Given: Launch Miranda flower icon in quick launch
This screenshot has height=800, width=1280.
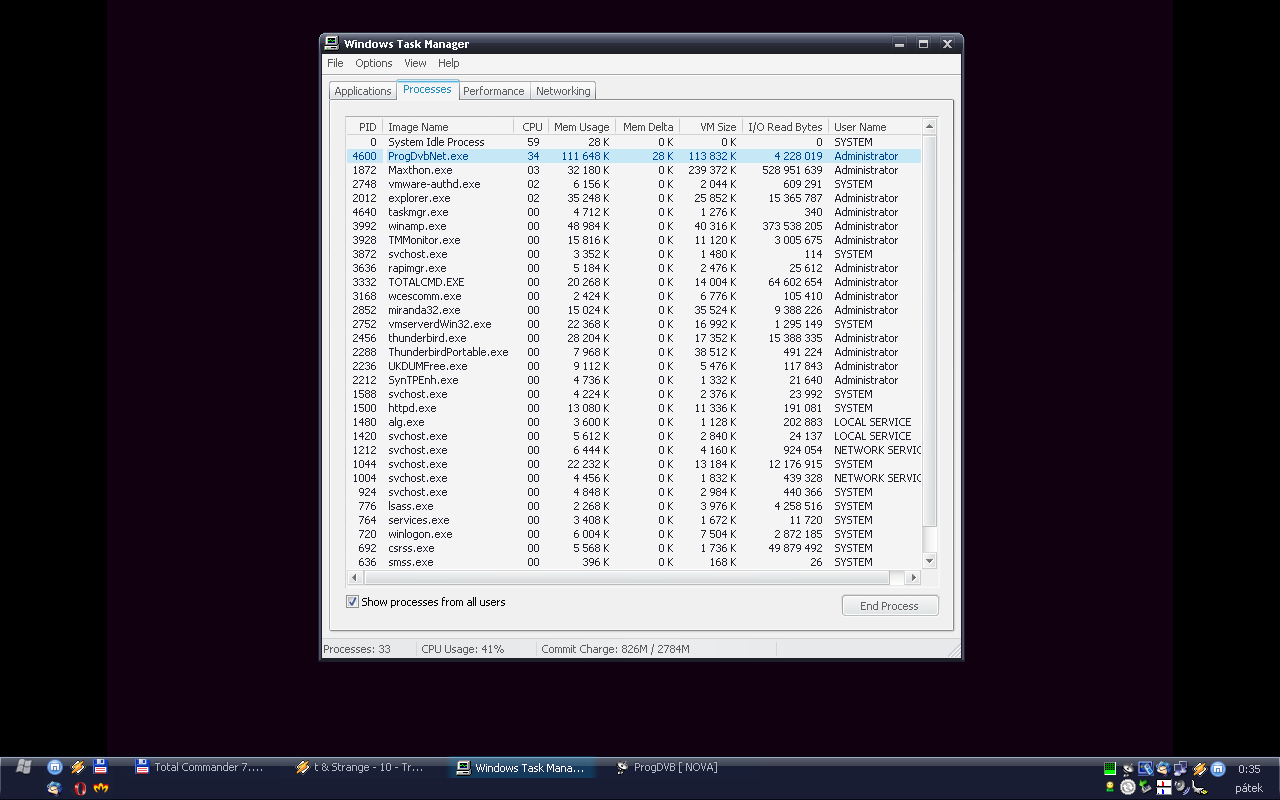Looking at the screenshot, I should [101, 787].
